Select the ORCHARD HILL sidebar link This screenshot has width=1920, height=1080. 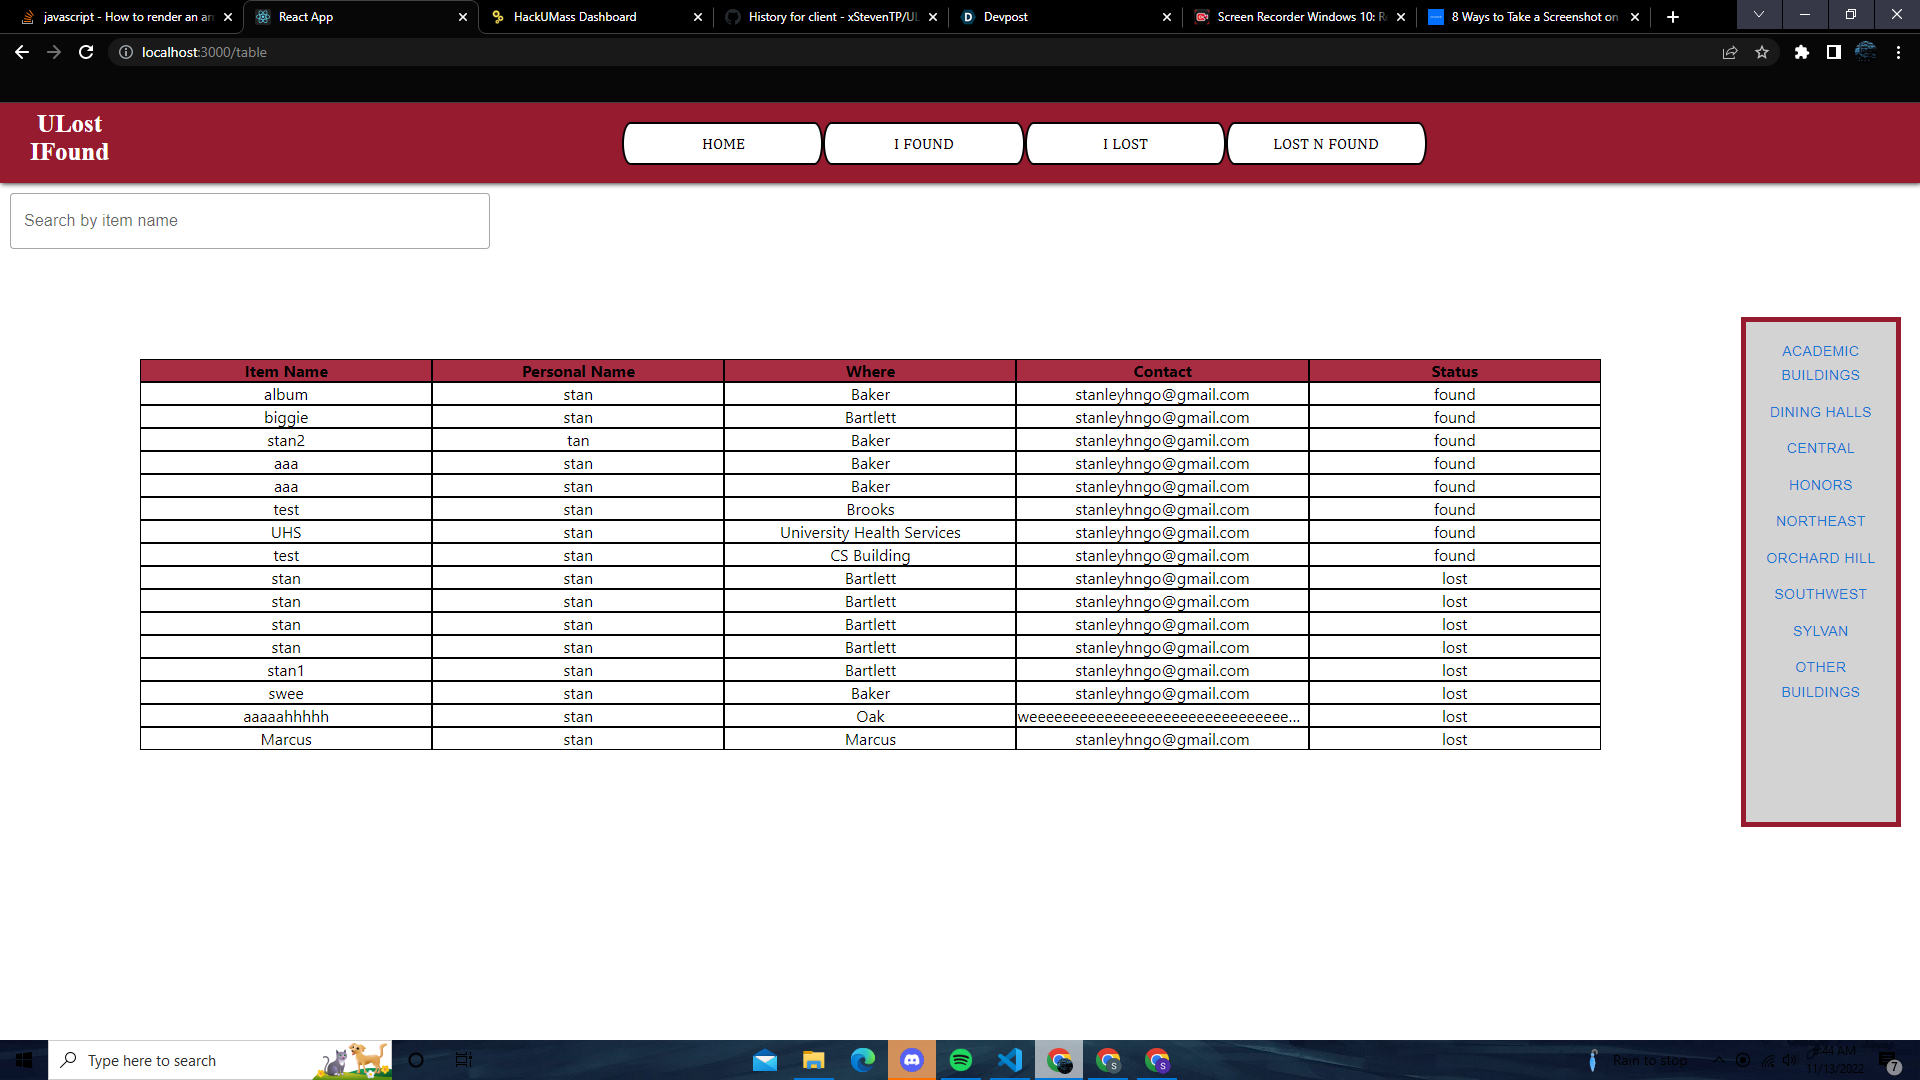(1820, 558)
